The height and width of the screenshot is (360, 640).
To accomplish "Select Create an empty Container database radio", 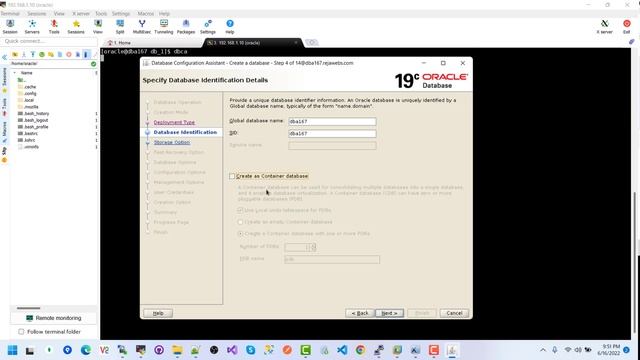I will tap(240, 222).
